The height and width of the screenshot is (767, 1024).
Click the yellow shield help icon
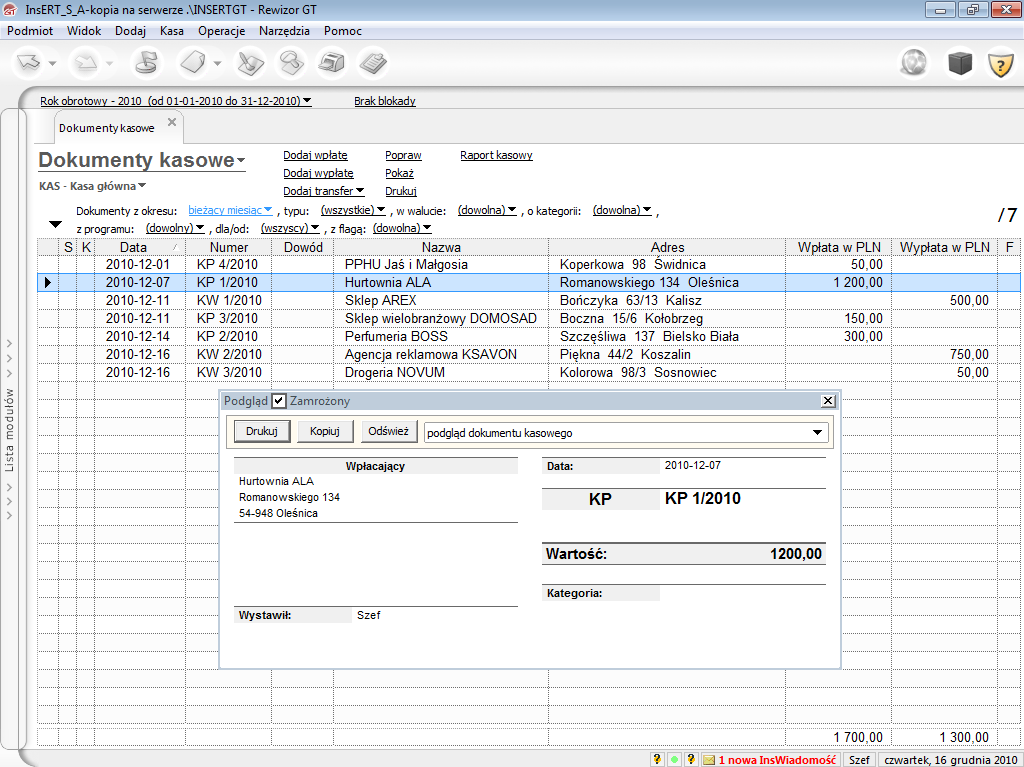pos(1001,64)
